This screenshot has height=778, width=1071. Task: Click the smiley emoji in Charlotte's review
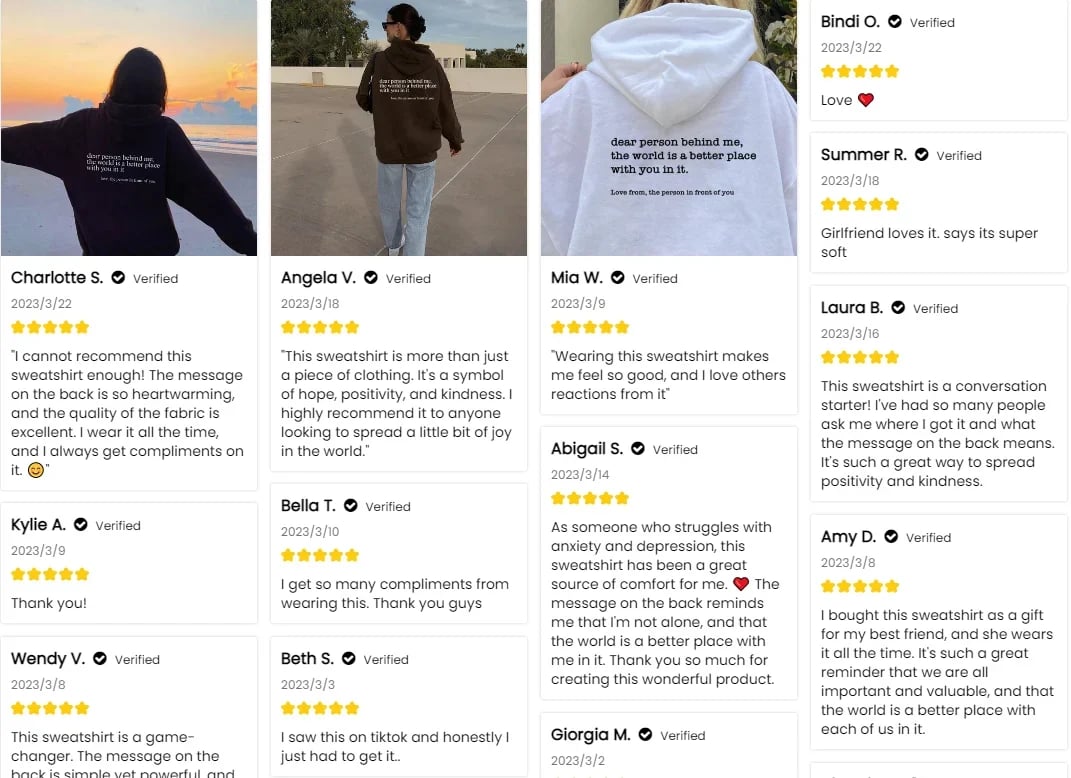(x=36, y=470)
